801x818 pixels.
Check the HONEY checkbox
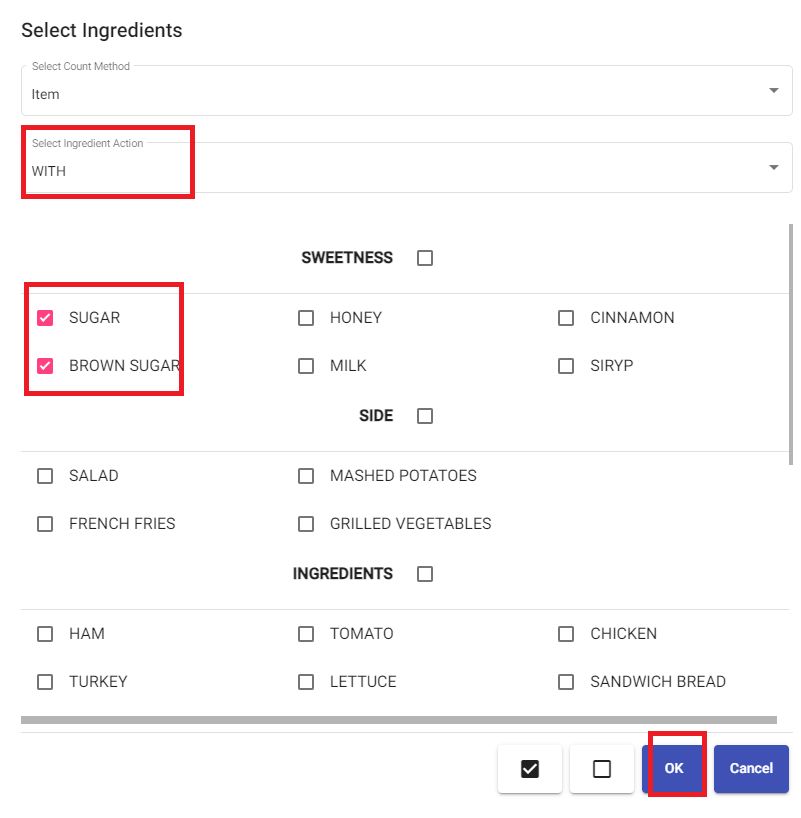coord(306,318)
